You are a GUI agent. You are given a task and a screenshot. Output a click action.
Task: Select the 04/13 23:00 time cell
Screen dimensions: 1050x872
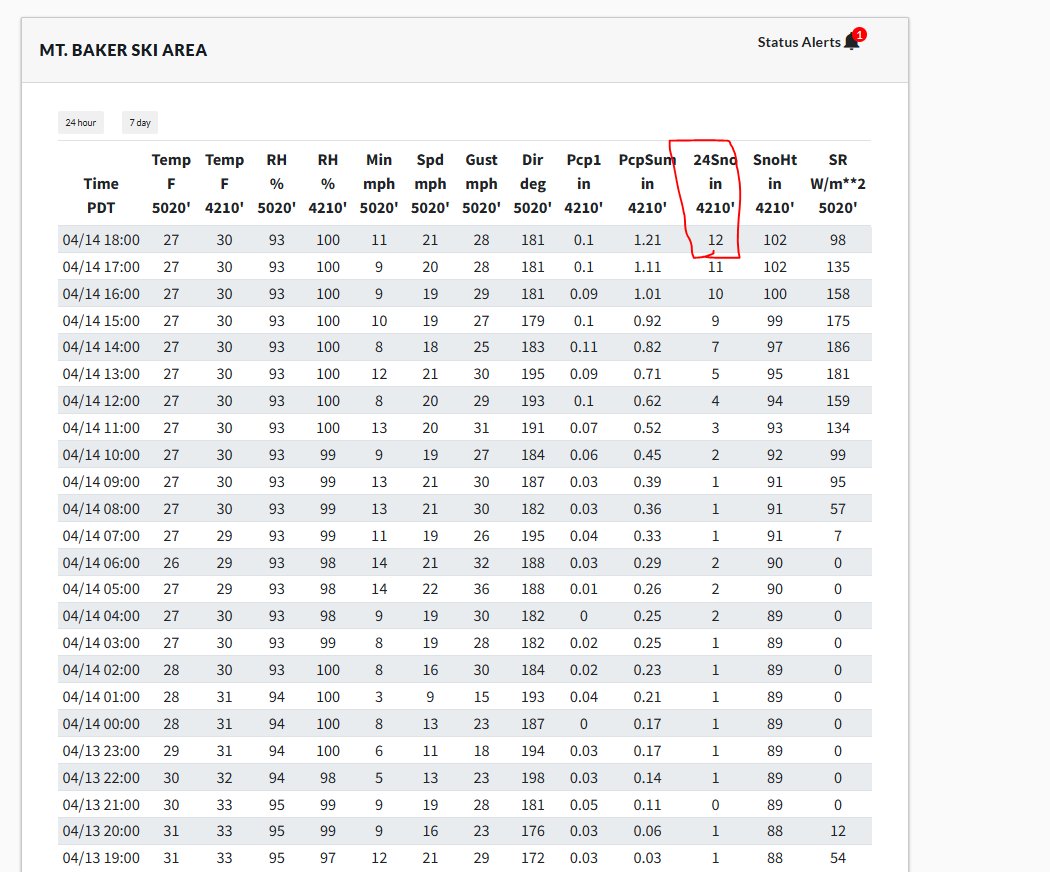(101, 751)
